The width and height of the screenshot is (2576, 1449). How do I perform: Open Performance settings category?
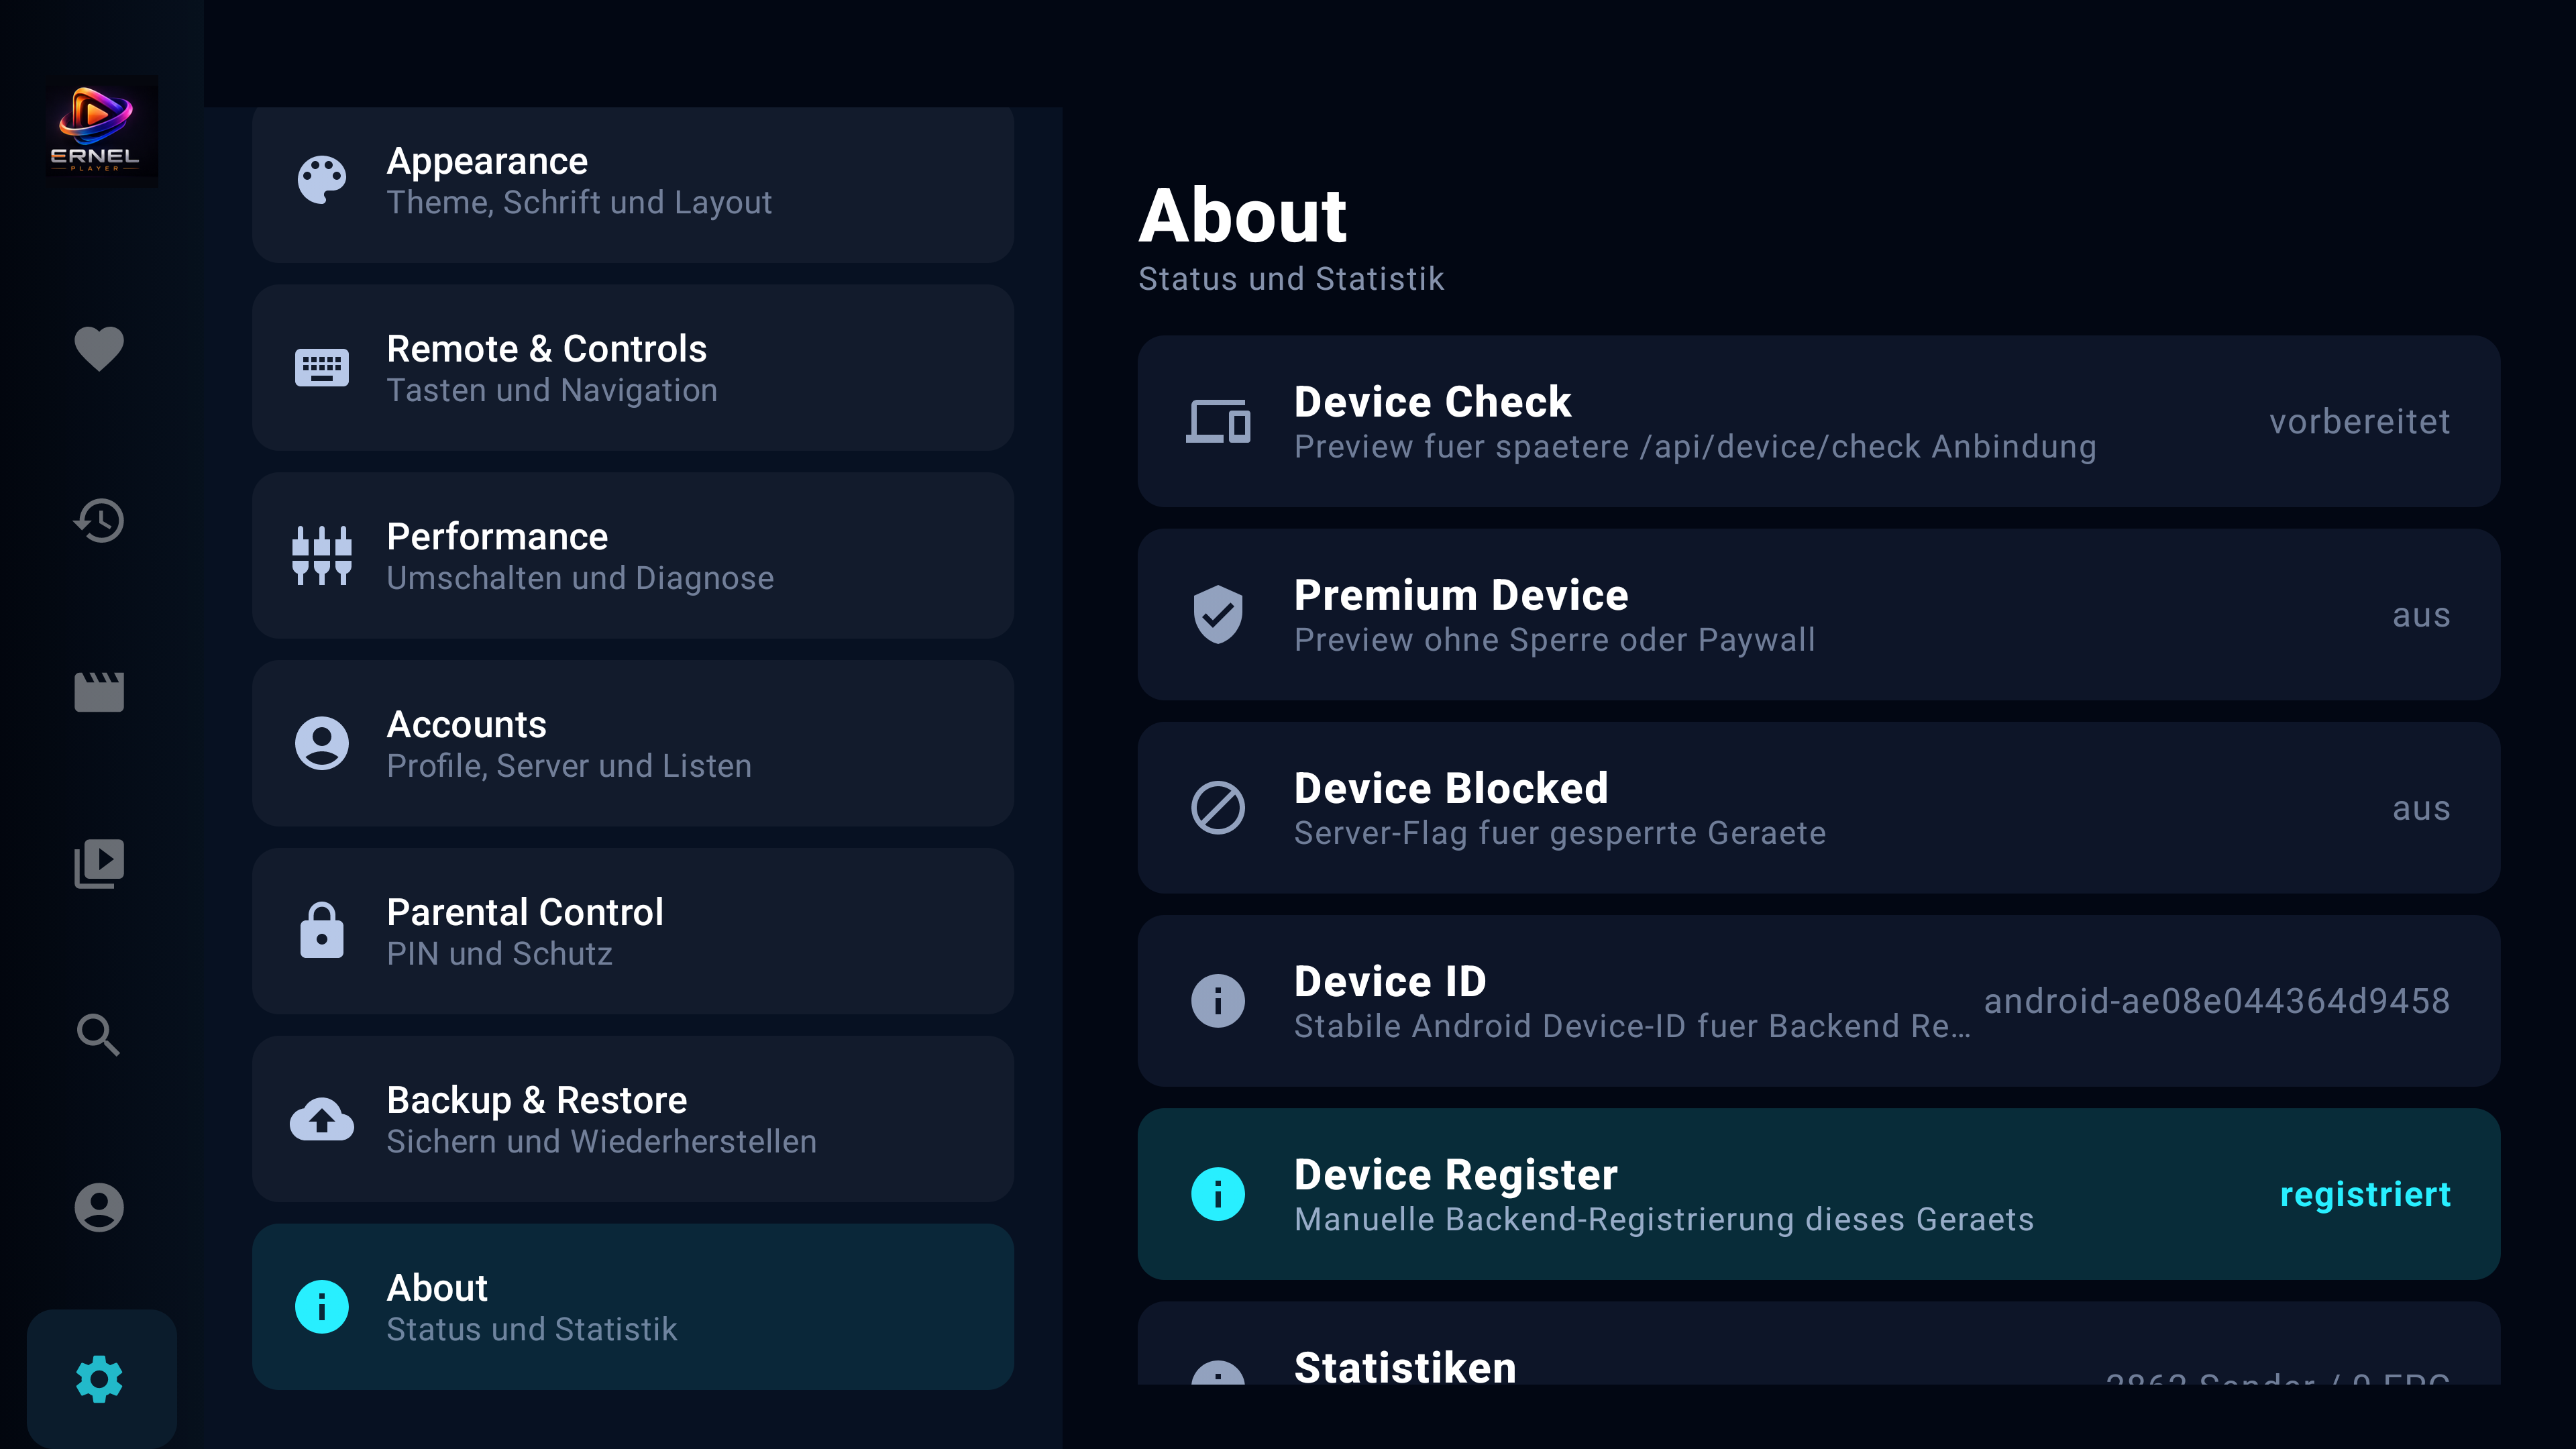(x=633, y=556)
